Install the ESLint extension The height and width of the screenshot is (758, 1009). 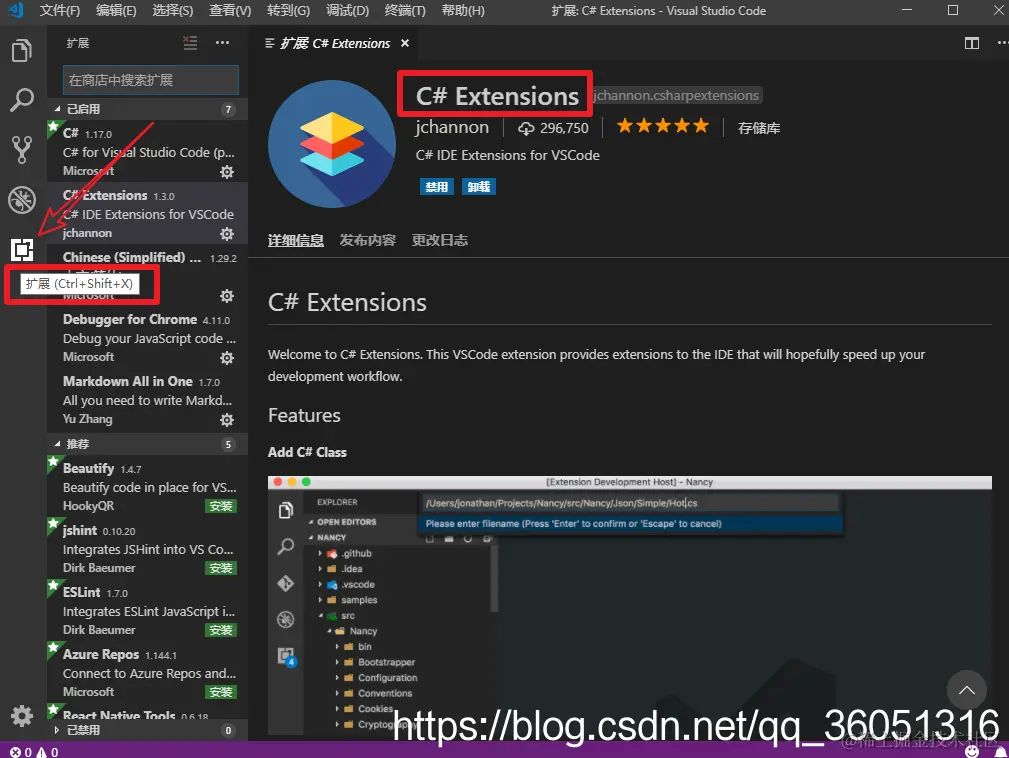(x=221, y=630)
